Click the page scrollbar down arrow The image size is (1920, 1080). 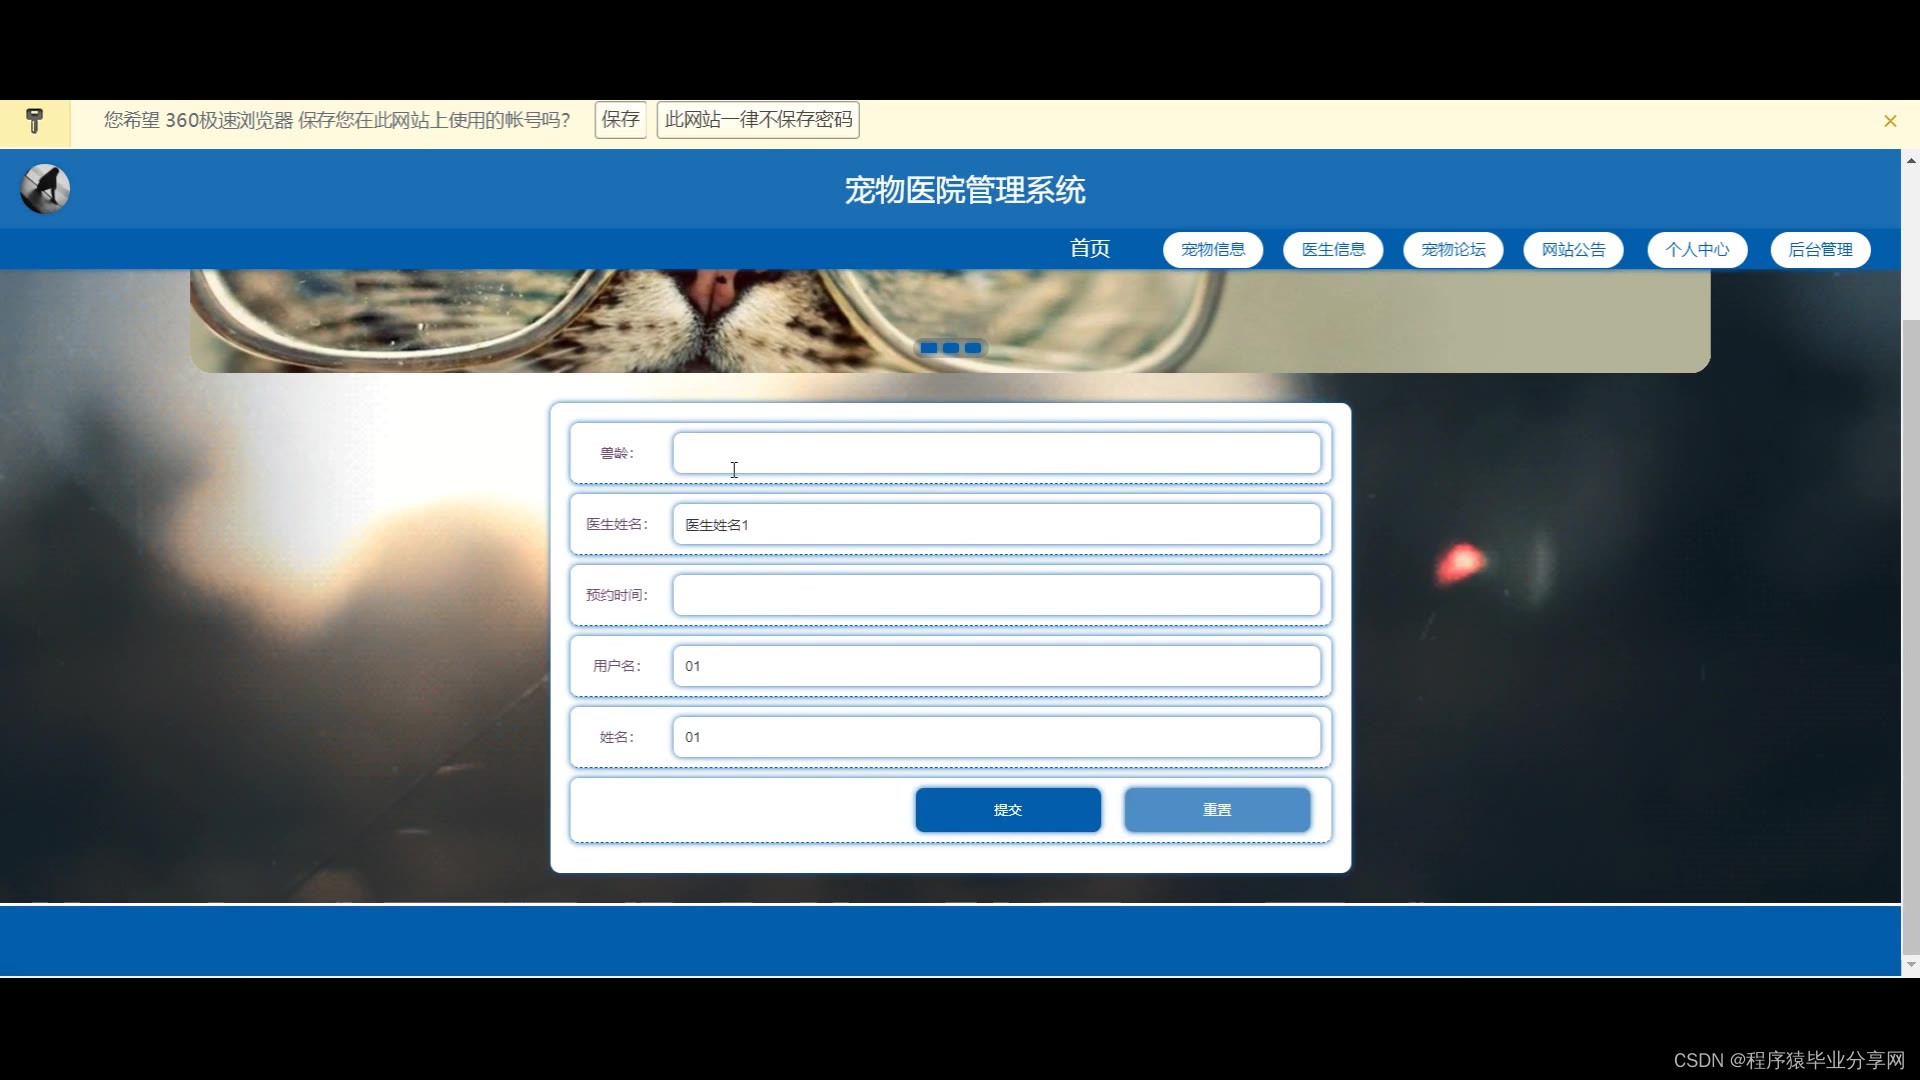1910,965
